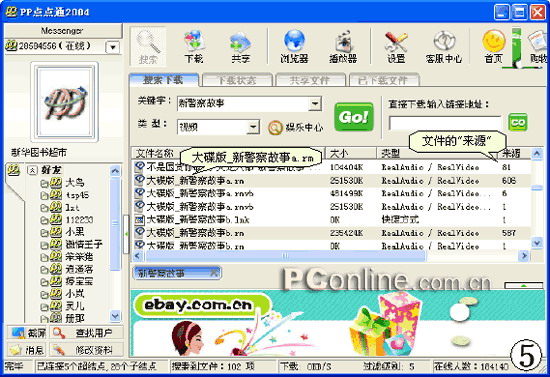Click the account 28594556 PP icon
550x377 pixels.
[11, 46]
